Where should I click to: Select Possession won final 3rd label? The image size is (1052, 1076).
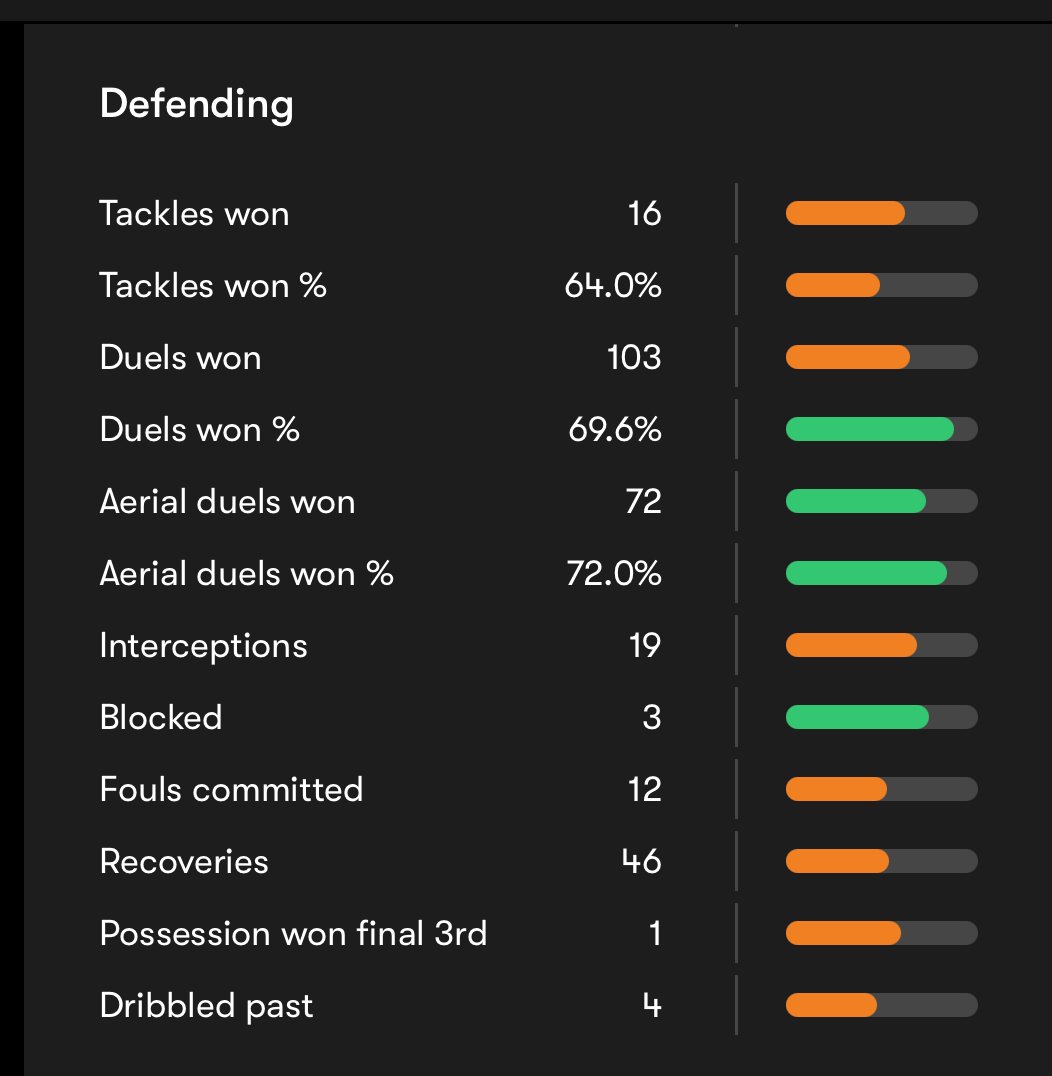[x=293, y=933]
